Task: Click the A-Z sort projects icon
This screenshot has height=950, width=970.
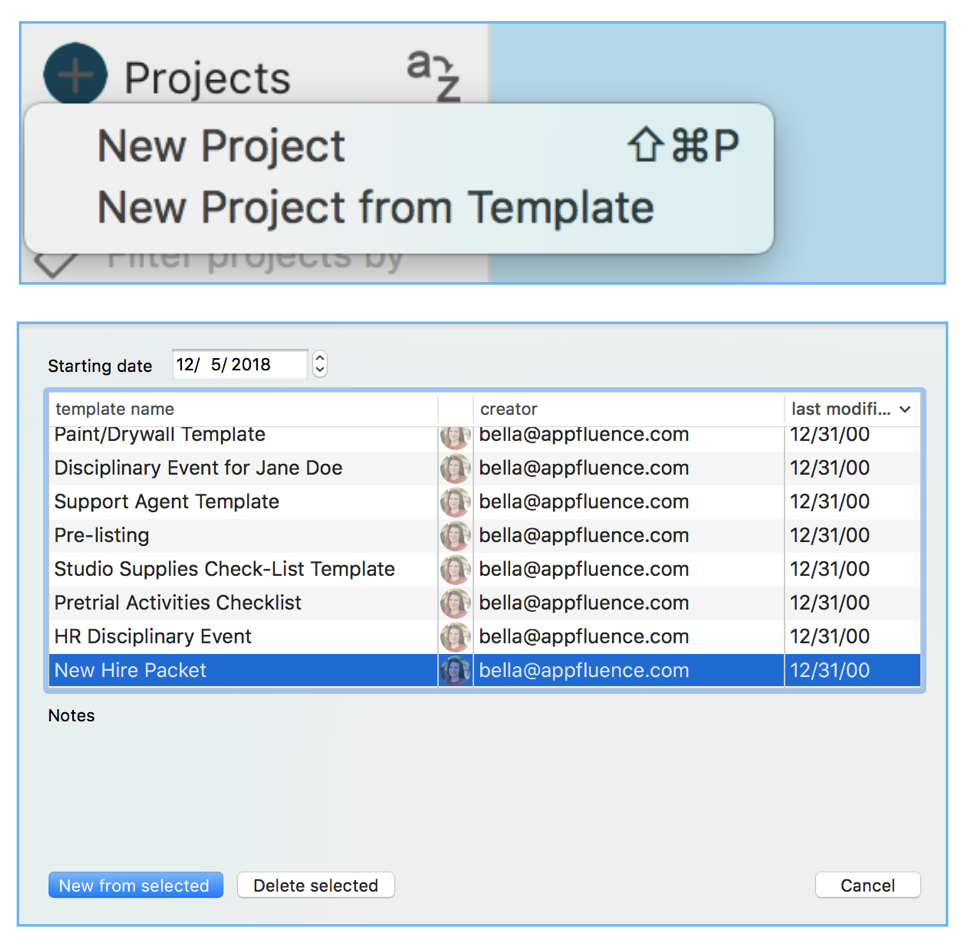Action: tap(433, 76)
